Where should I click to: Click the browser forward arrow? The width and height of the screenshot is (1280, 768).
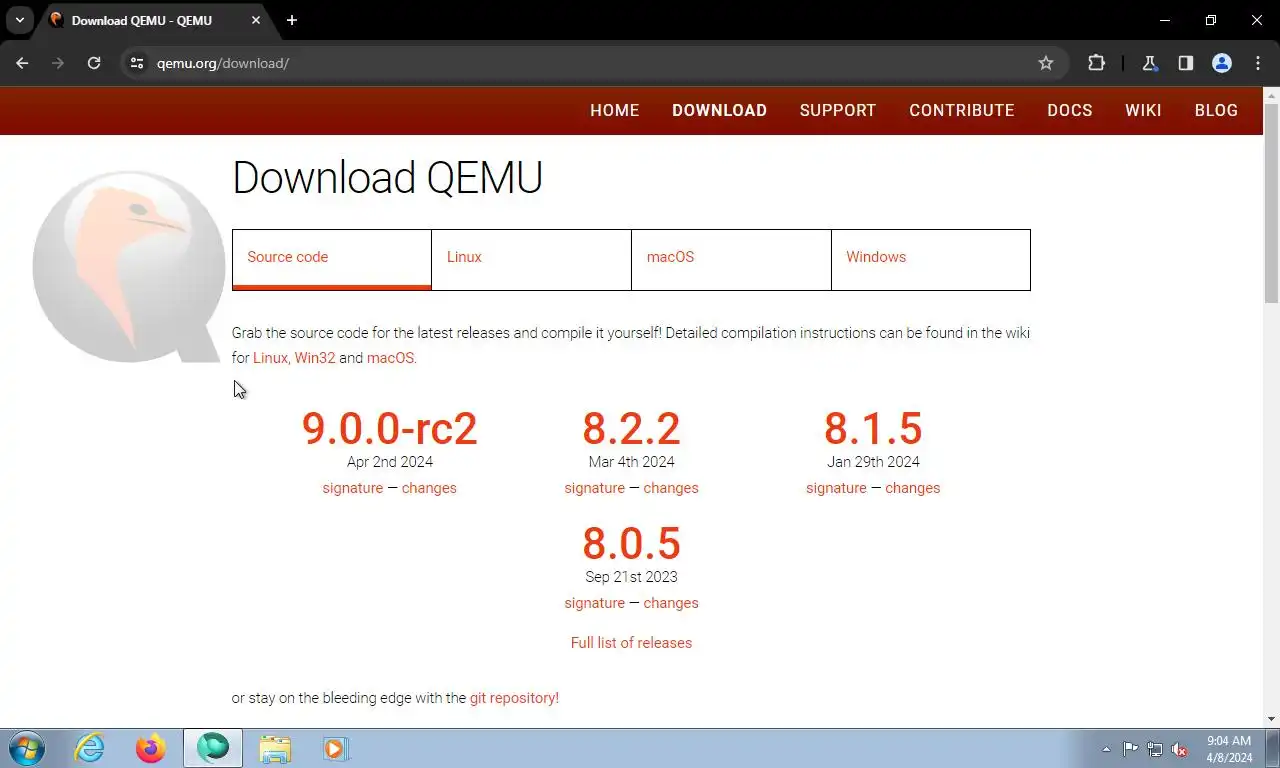pos(58,63)
